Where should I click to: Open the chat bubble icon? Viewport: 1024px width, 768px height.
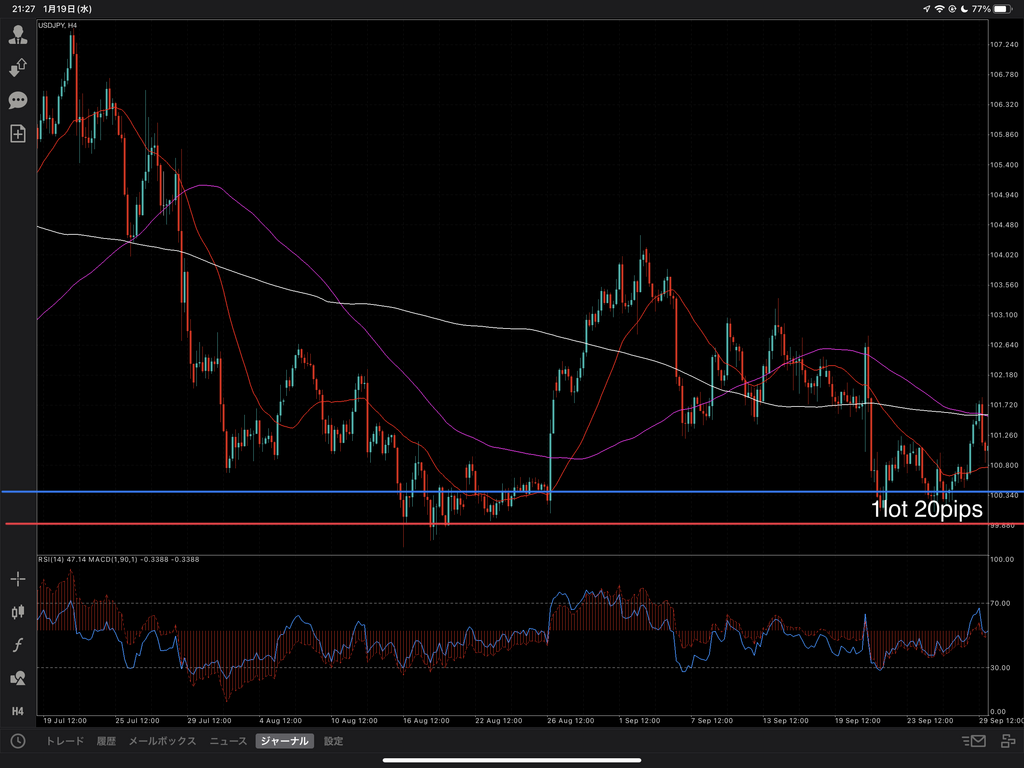(18, 100)
